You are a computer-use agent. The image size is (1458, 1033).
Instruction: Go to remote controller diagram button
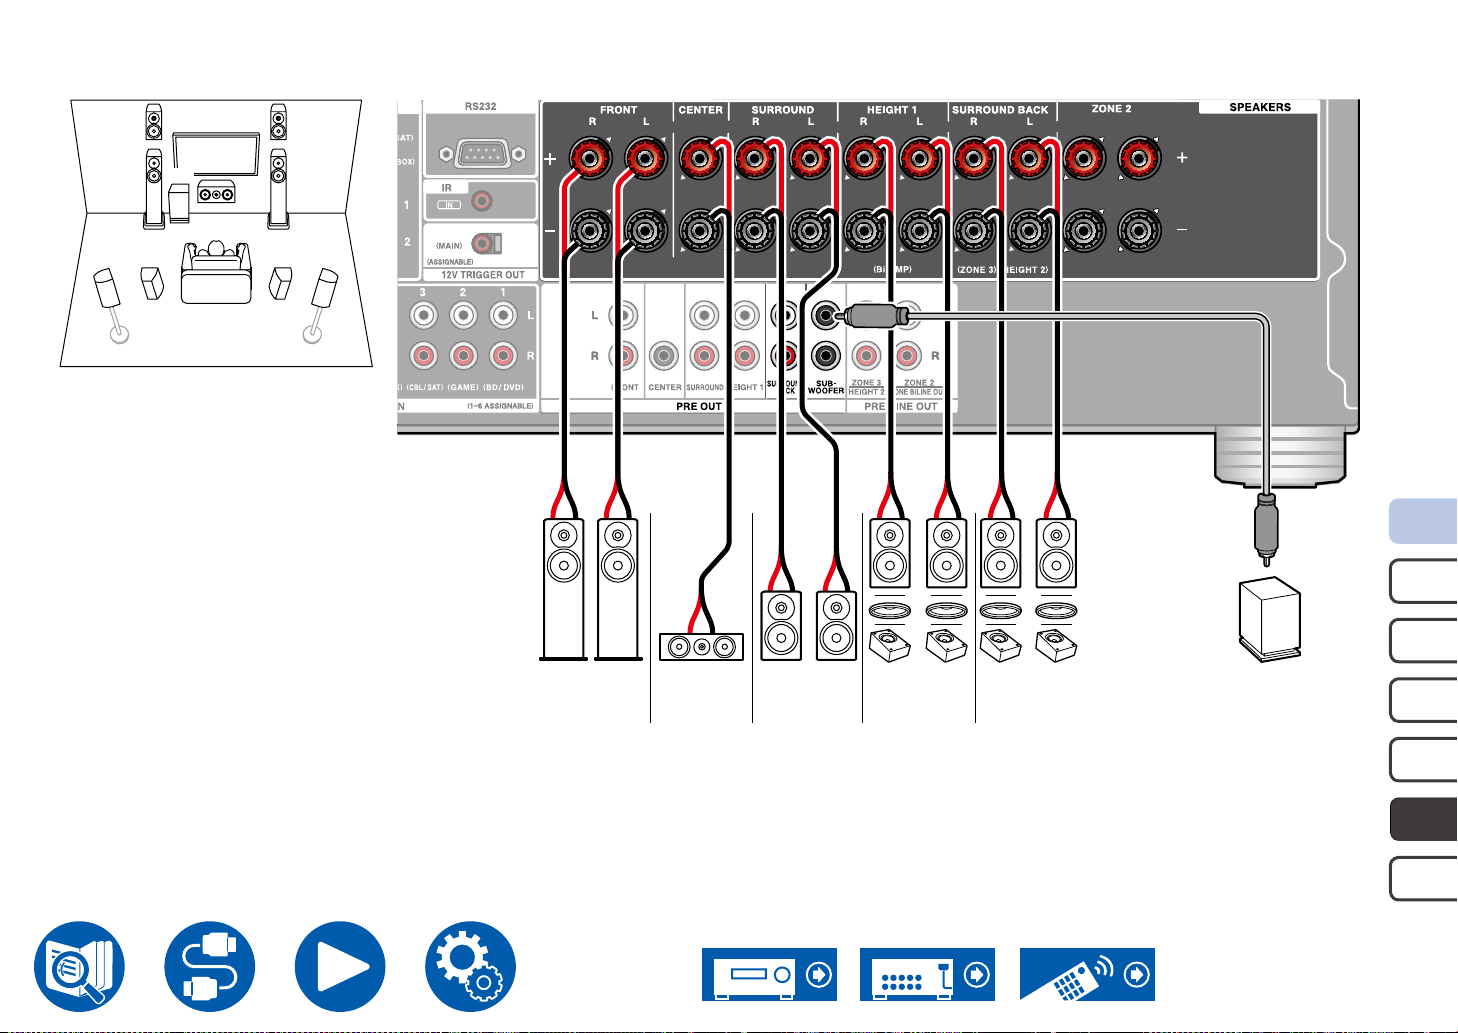click(x=1087, y=974)
